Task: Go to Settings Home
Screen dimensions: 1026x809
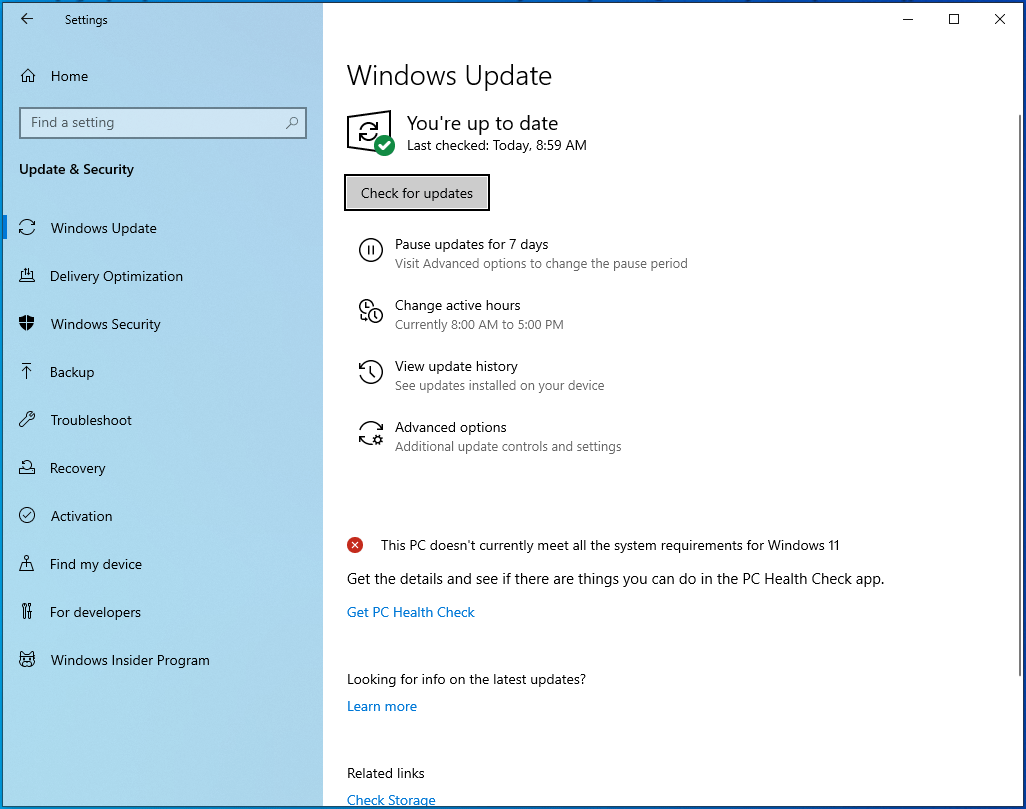Action: [68, 76]
